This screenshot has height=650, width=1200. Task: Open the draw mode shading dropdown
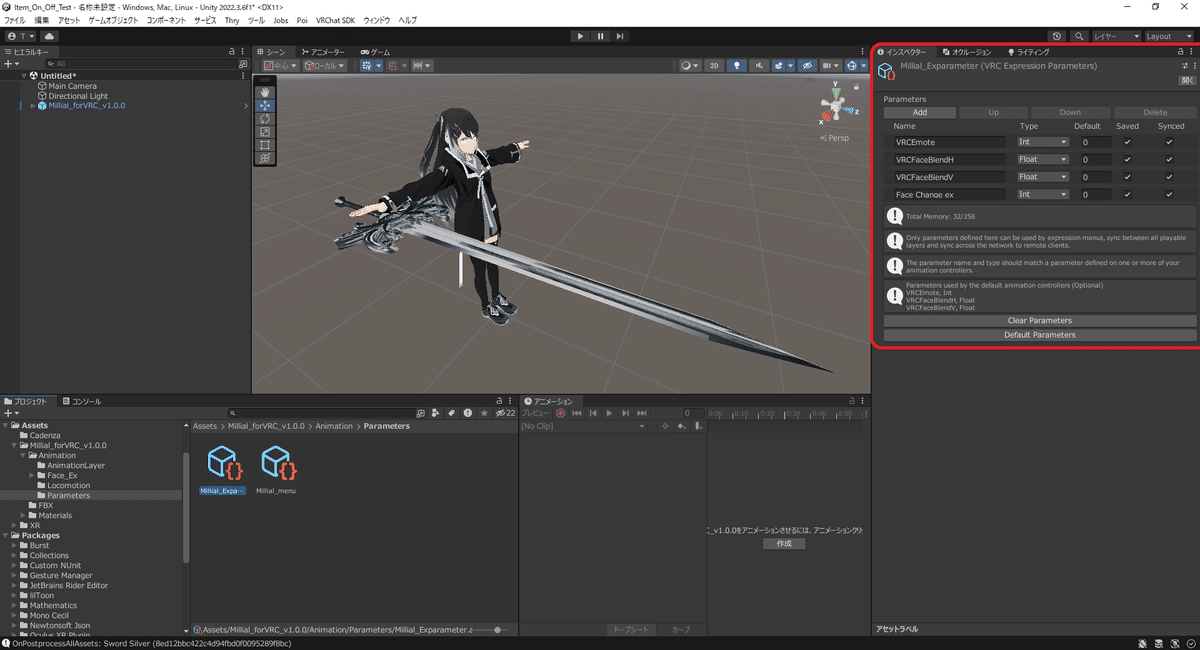click(x=690, y=66)
